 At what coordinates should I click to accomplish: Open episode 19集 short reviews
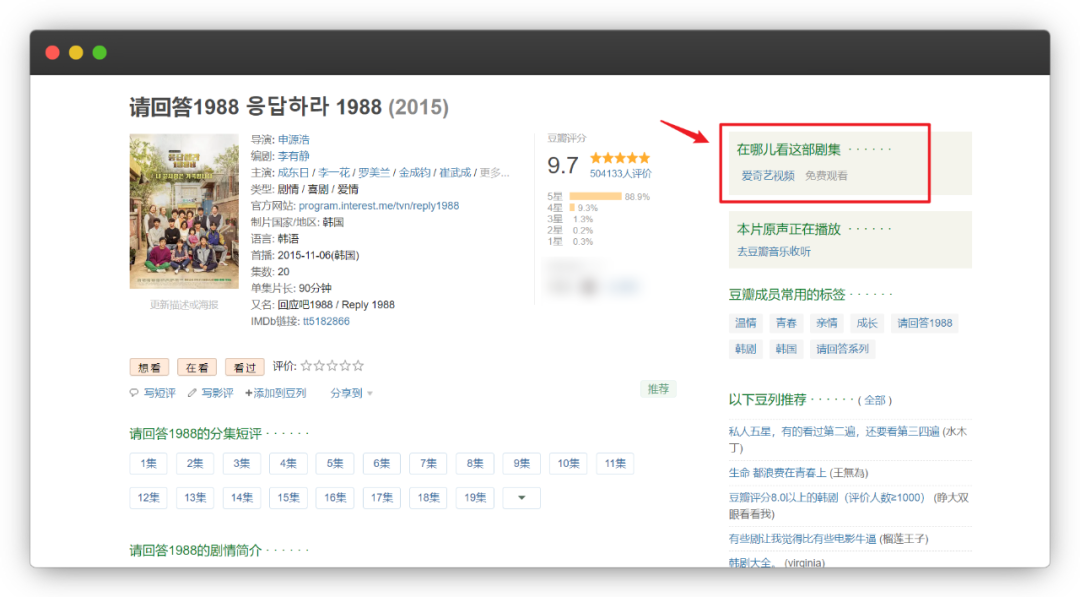(475, 497)
